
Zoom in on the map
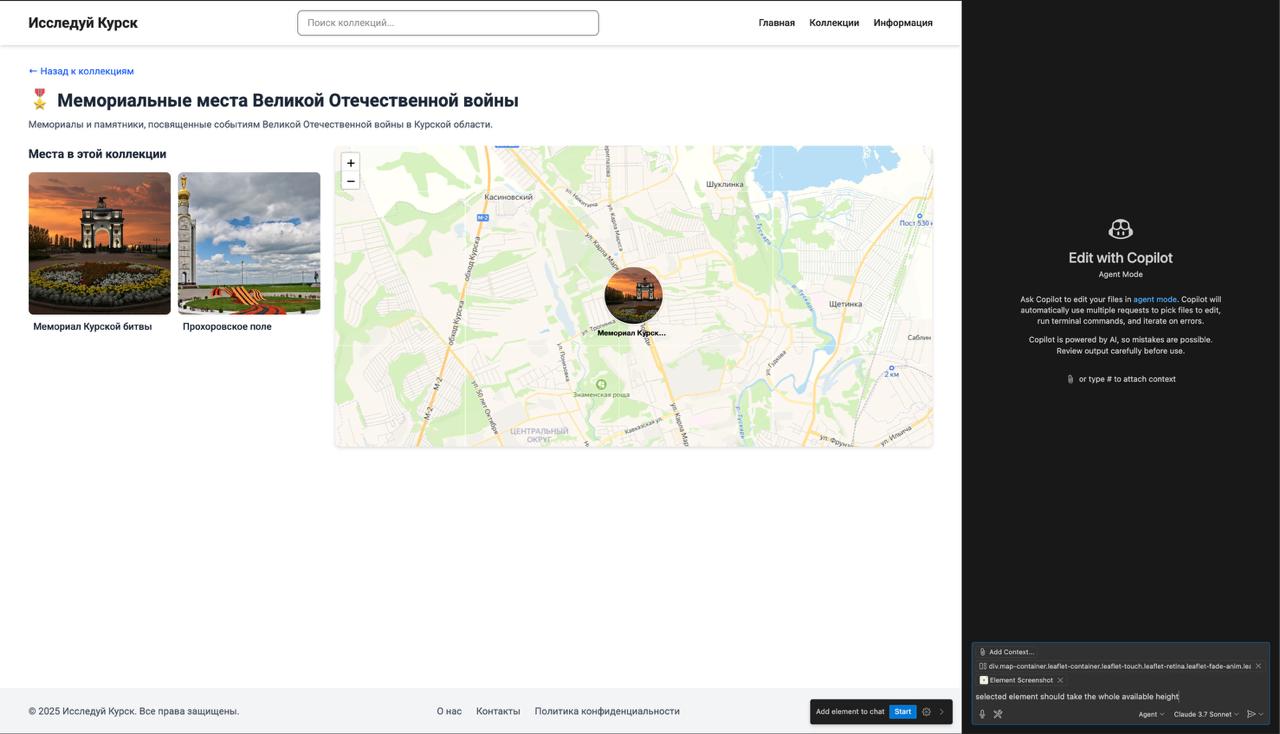point(350,163)
